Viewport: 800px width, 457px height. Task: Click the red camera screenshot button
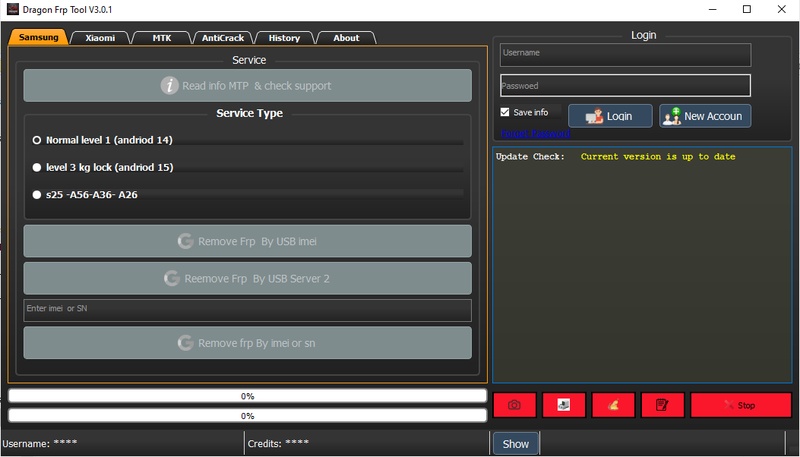pyautogui.click(x=514, y=405)
